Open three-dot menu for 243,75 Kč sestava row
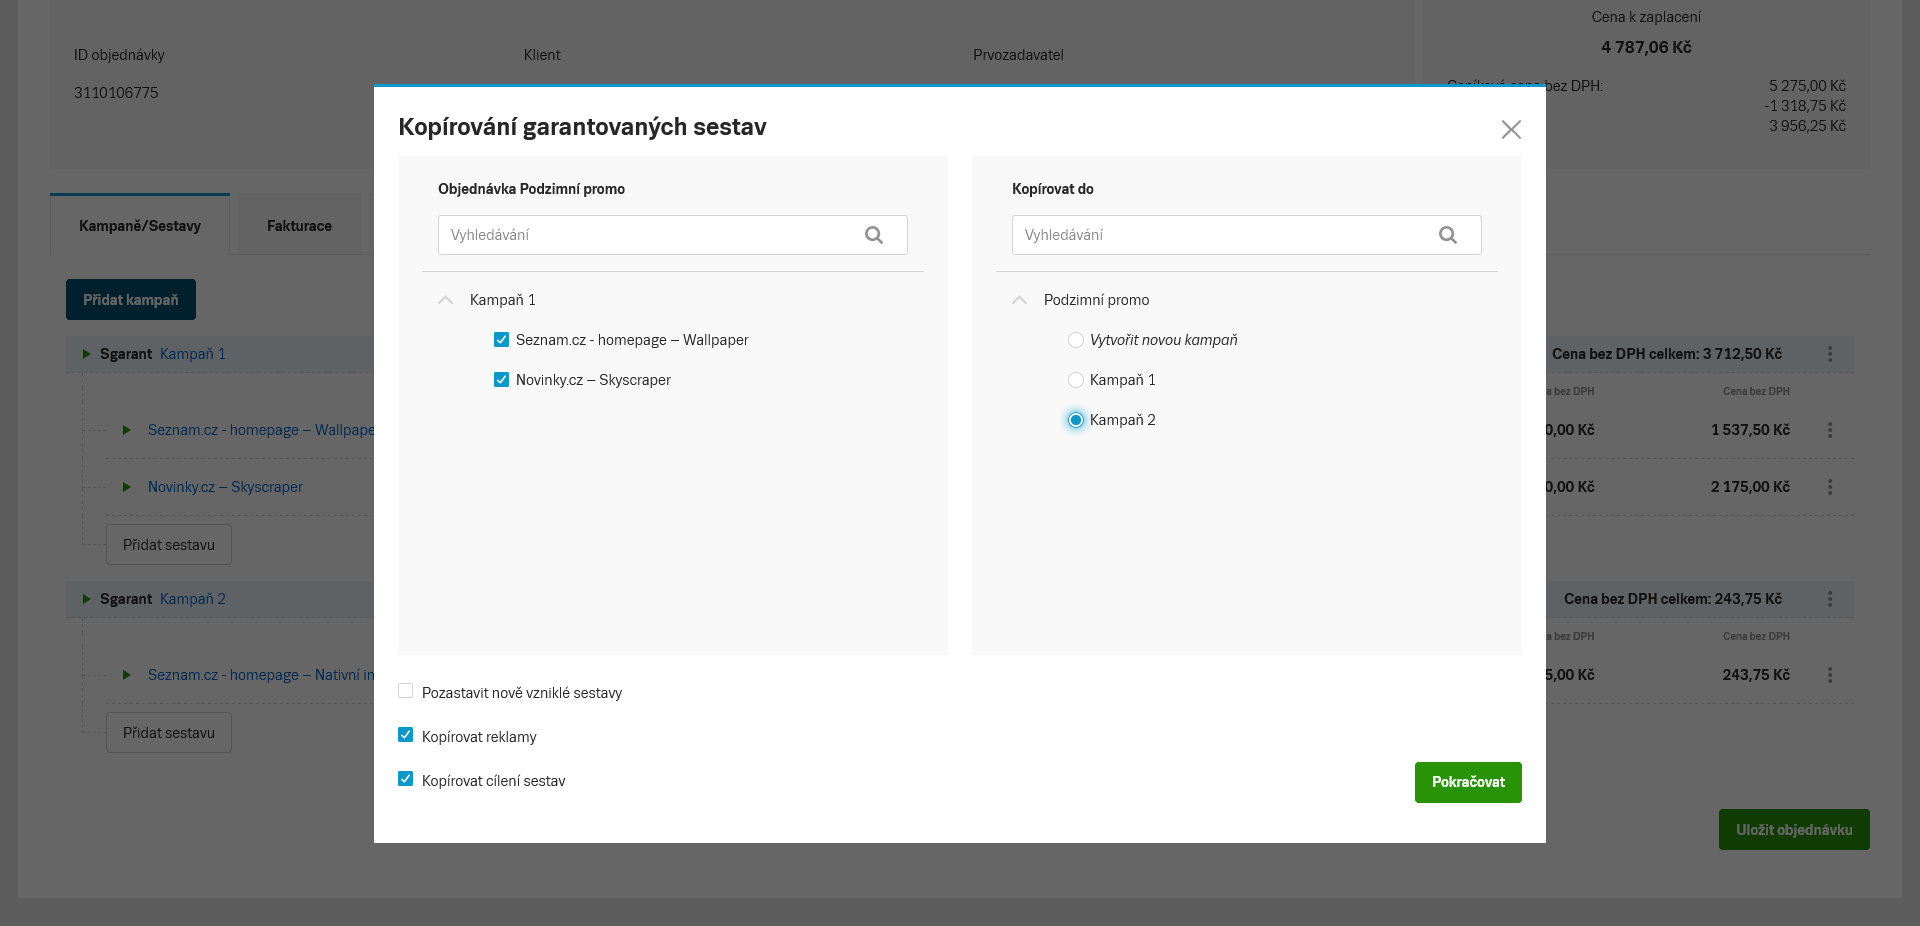 point(1829,675)
